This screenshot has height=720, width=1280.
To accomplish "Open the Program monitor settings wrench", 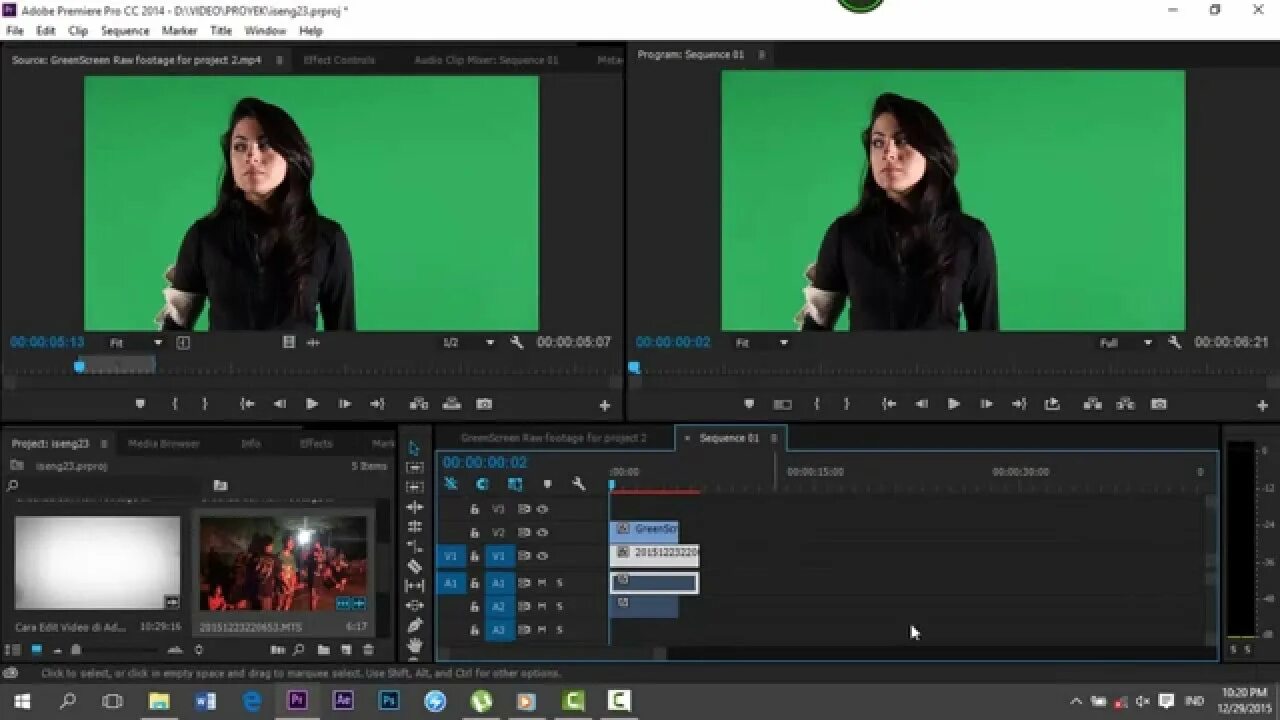I will coord(1174,342).
